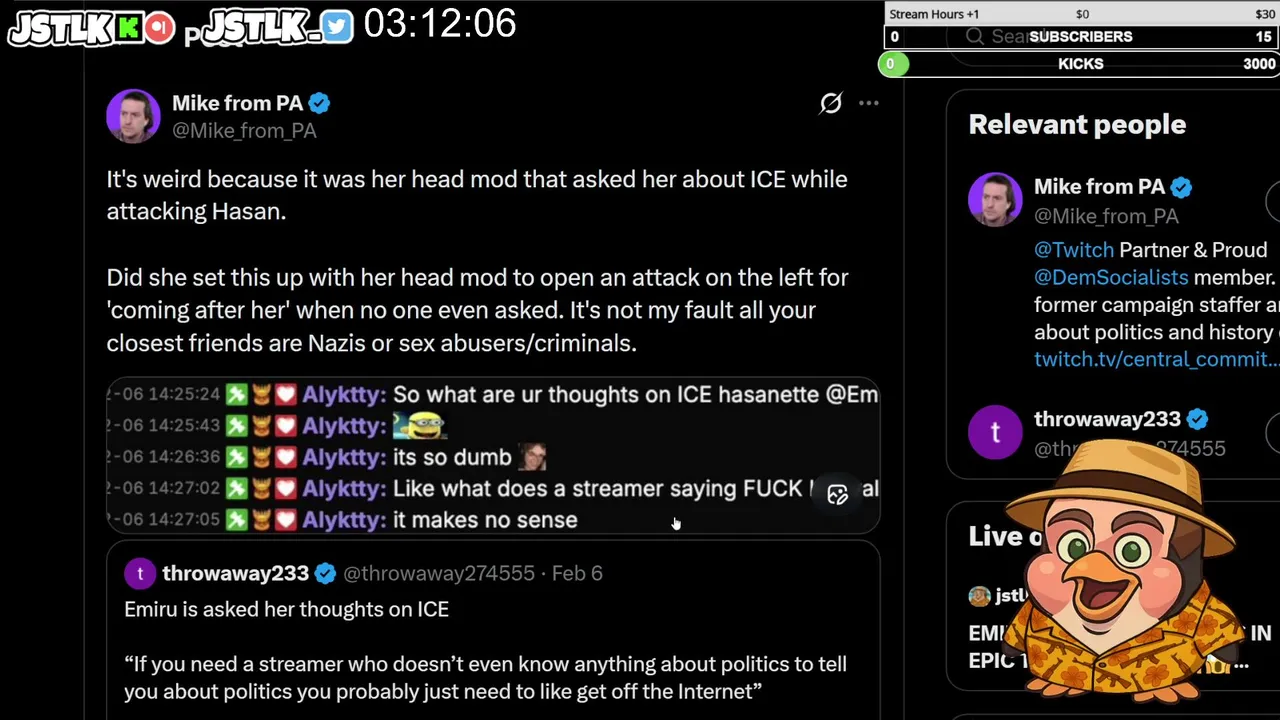The width and height of the screenshot is (1280, 720).
Task: Click Mike from PA's avatar under Relevant people
Action: click(995, 200)
